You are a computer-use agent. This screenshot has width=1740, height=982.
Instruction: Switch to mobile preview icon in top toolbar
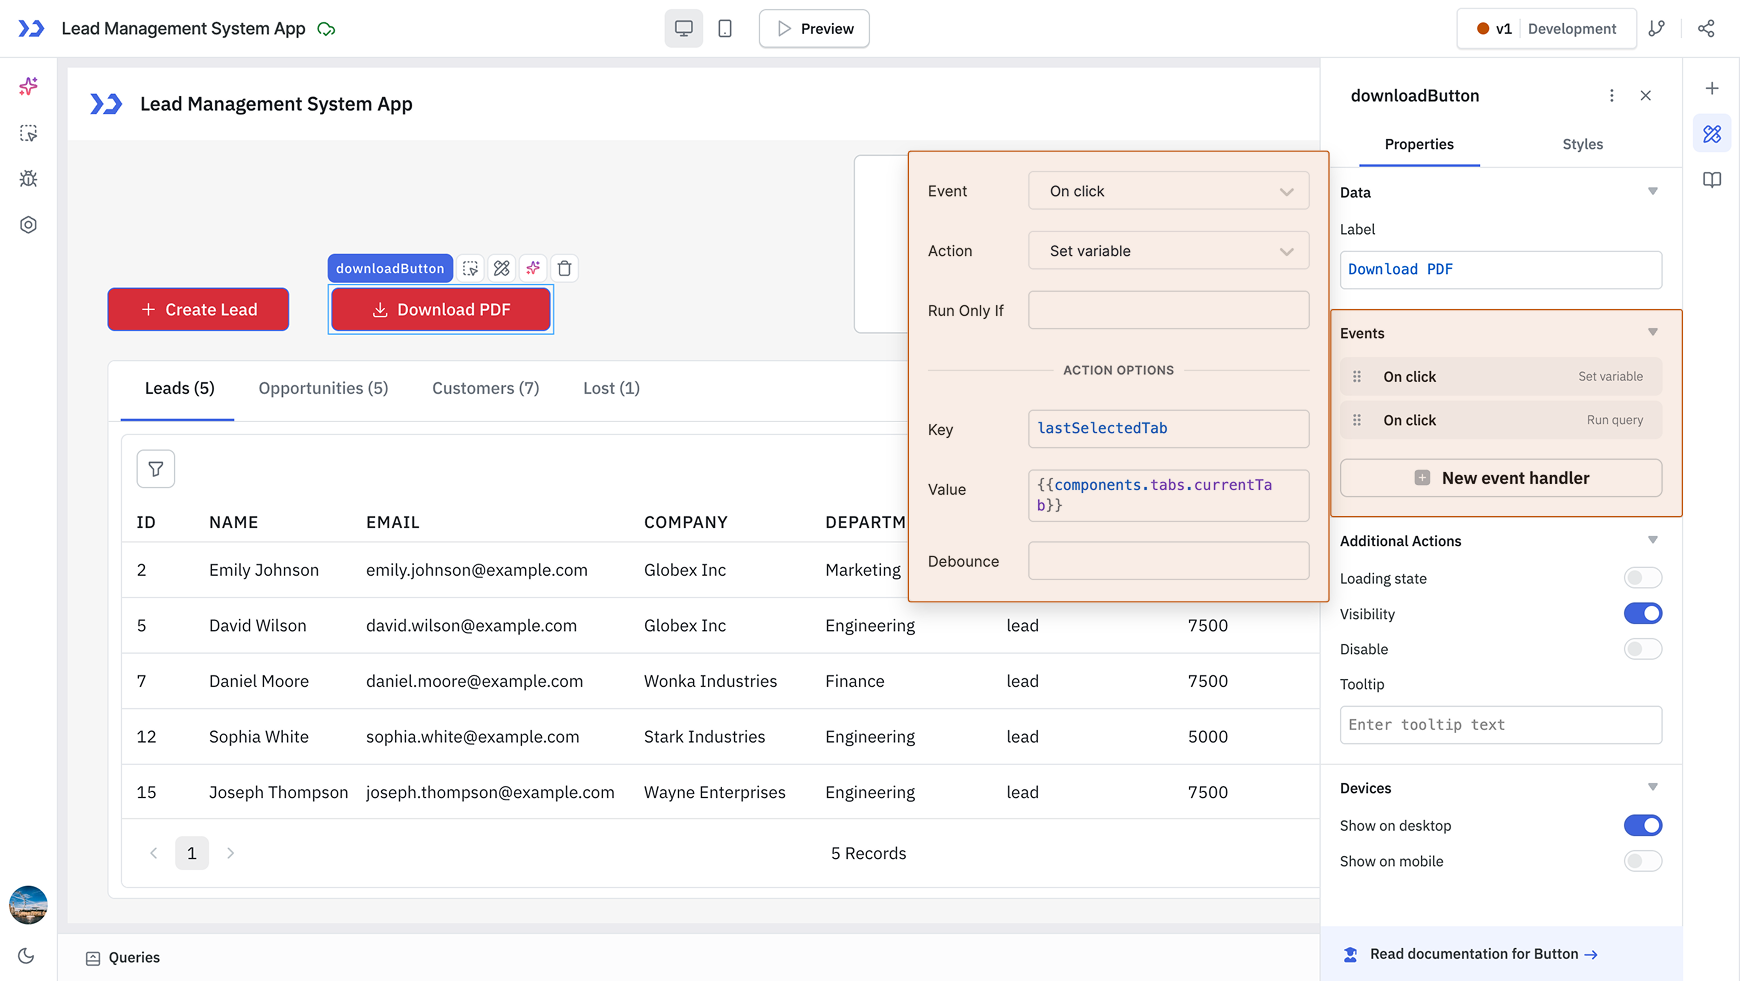tap(724, 28)
